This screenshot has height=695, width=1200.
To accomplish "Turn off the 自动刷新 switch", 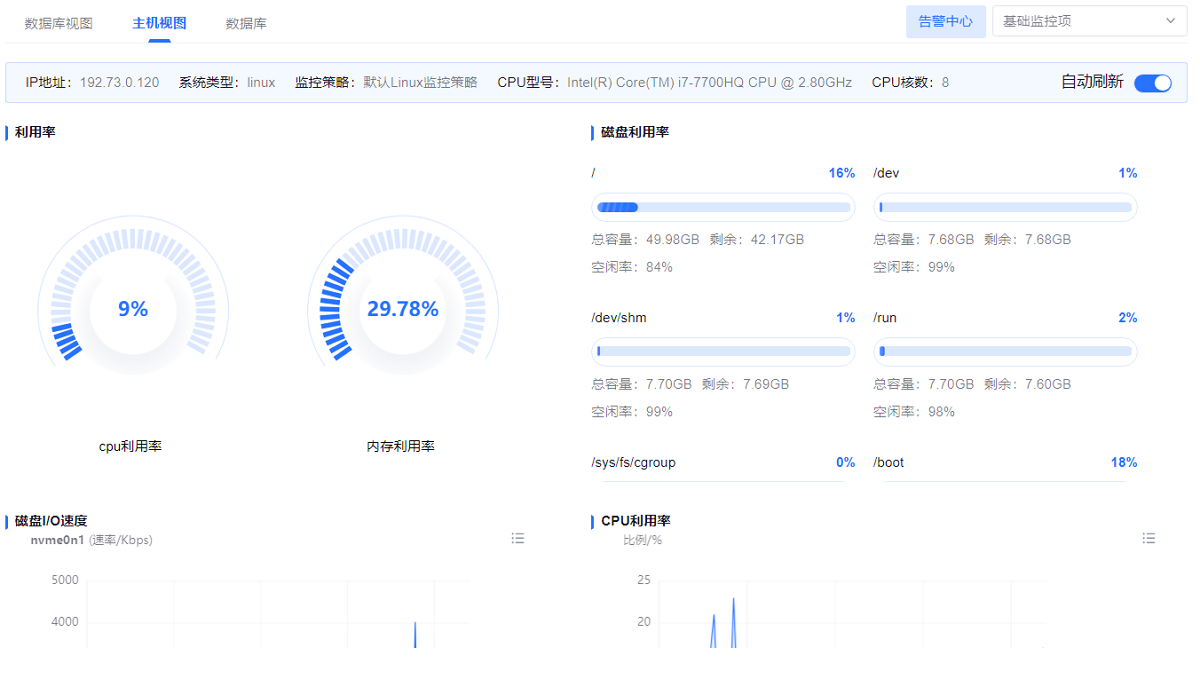I will [1152, 83].
